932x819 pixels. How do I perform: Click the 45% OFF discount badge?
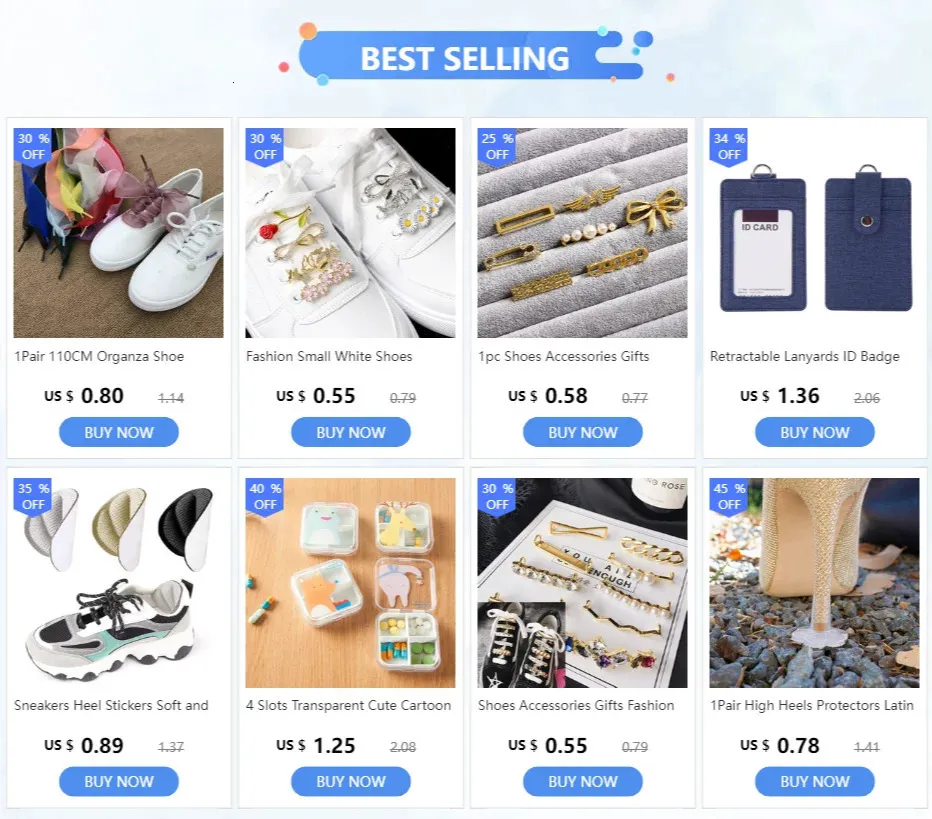point(729,497)
